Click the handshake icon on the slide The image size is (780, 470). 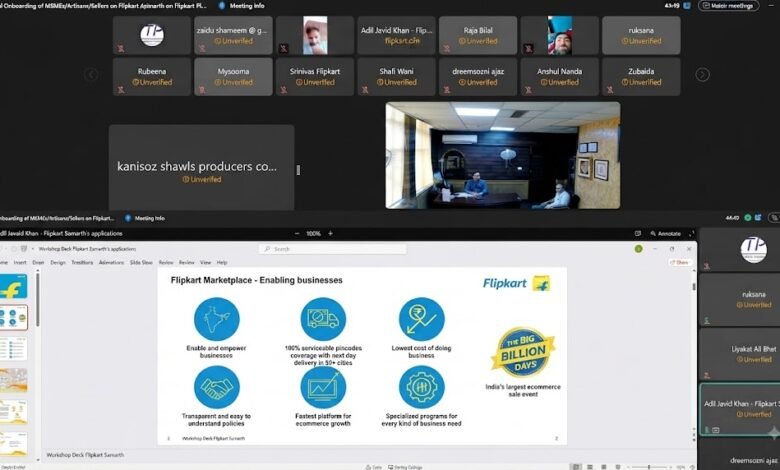coord(216,387)
